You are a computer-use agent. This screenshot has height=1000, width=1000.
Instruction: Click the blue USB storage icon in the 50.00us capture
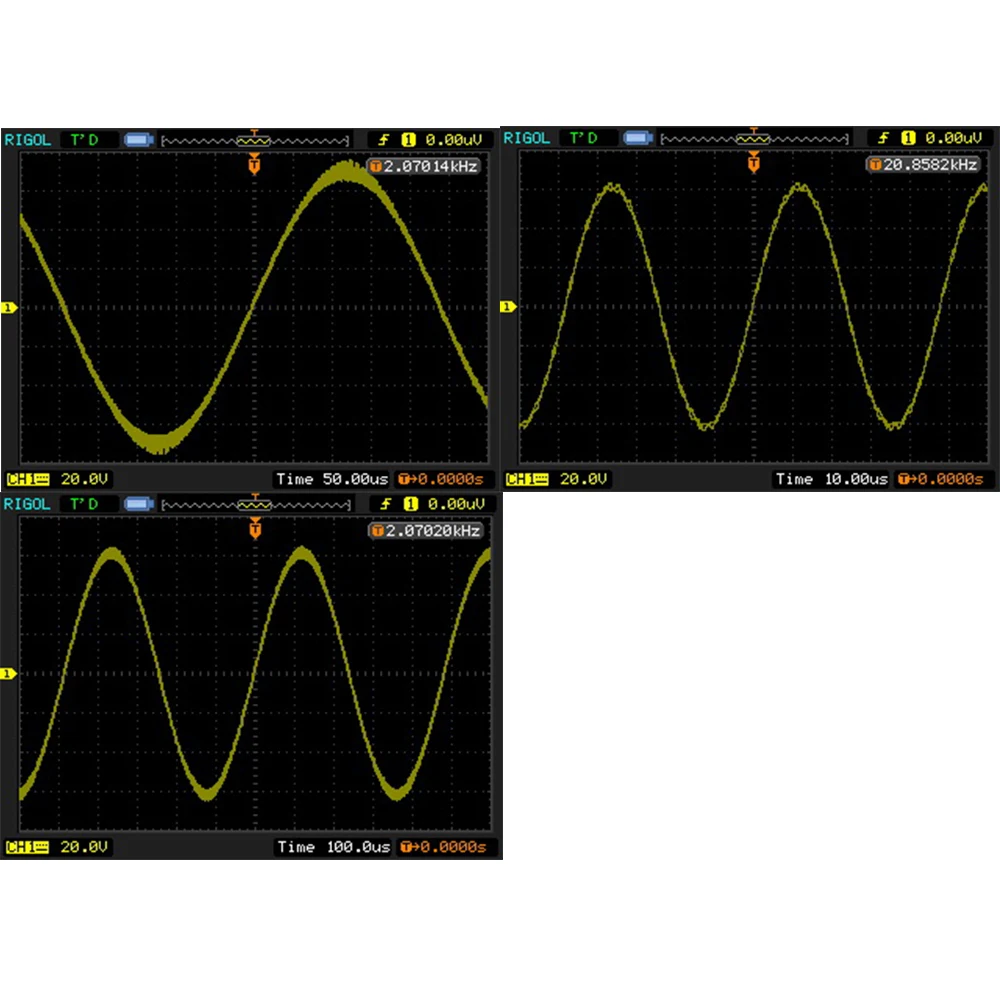tap(138, 140)
